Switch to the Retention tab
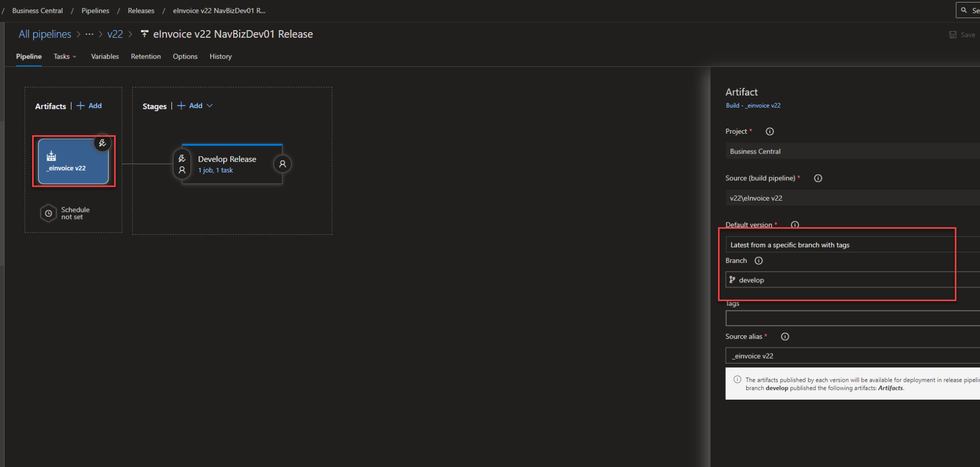 (146, 56)
